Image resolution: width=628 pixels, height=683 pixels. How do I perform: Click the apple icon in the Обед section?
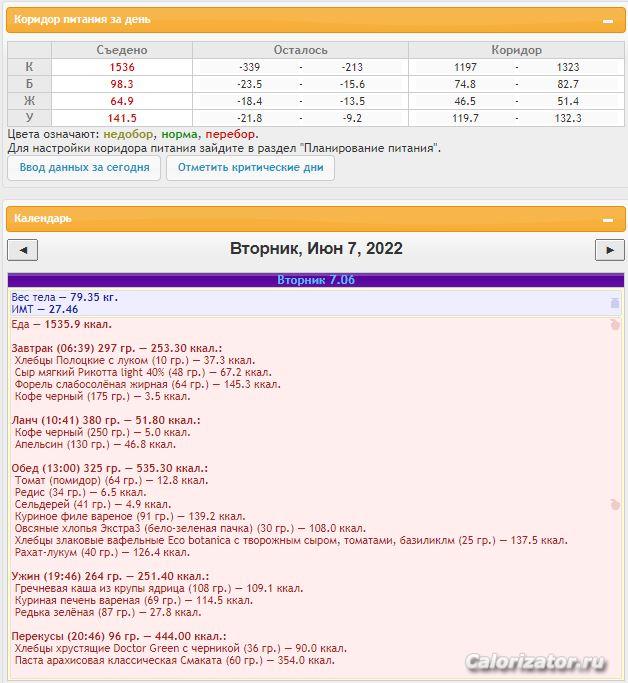(615, 505)
